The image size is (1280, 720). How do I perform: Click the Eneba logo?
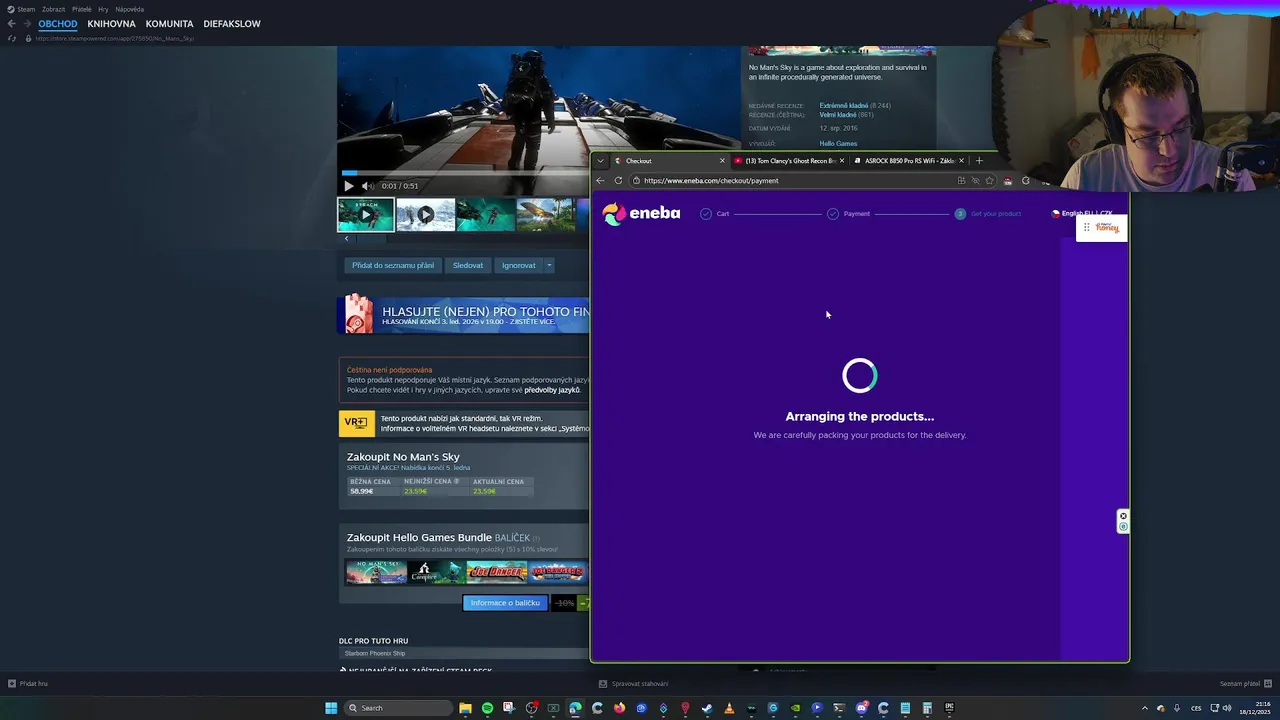pos(641,213)
